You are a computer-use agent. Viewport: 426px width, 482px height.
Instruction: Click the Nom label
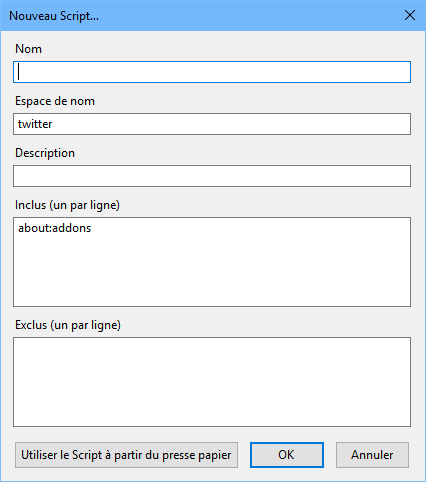(x=29, y=49)
